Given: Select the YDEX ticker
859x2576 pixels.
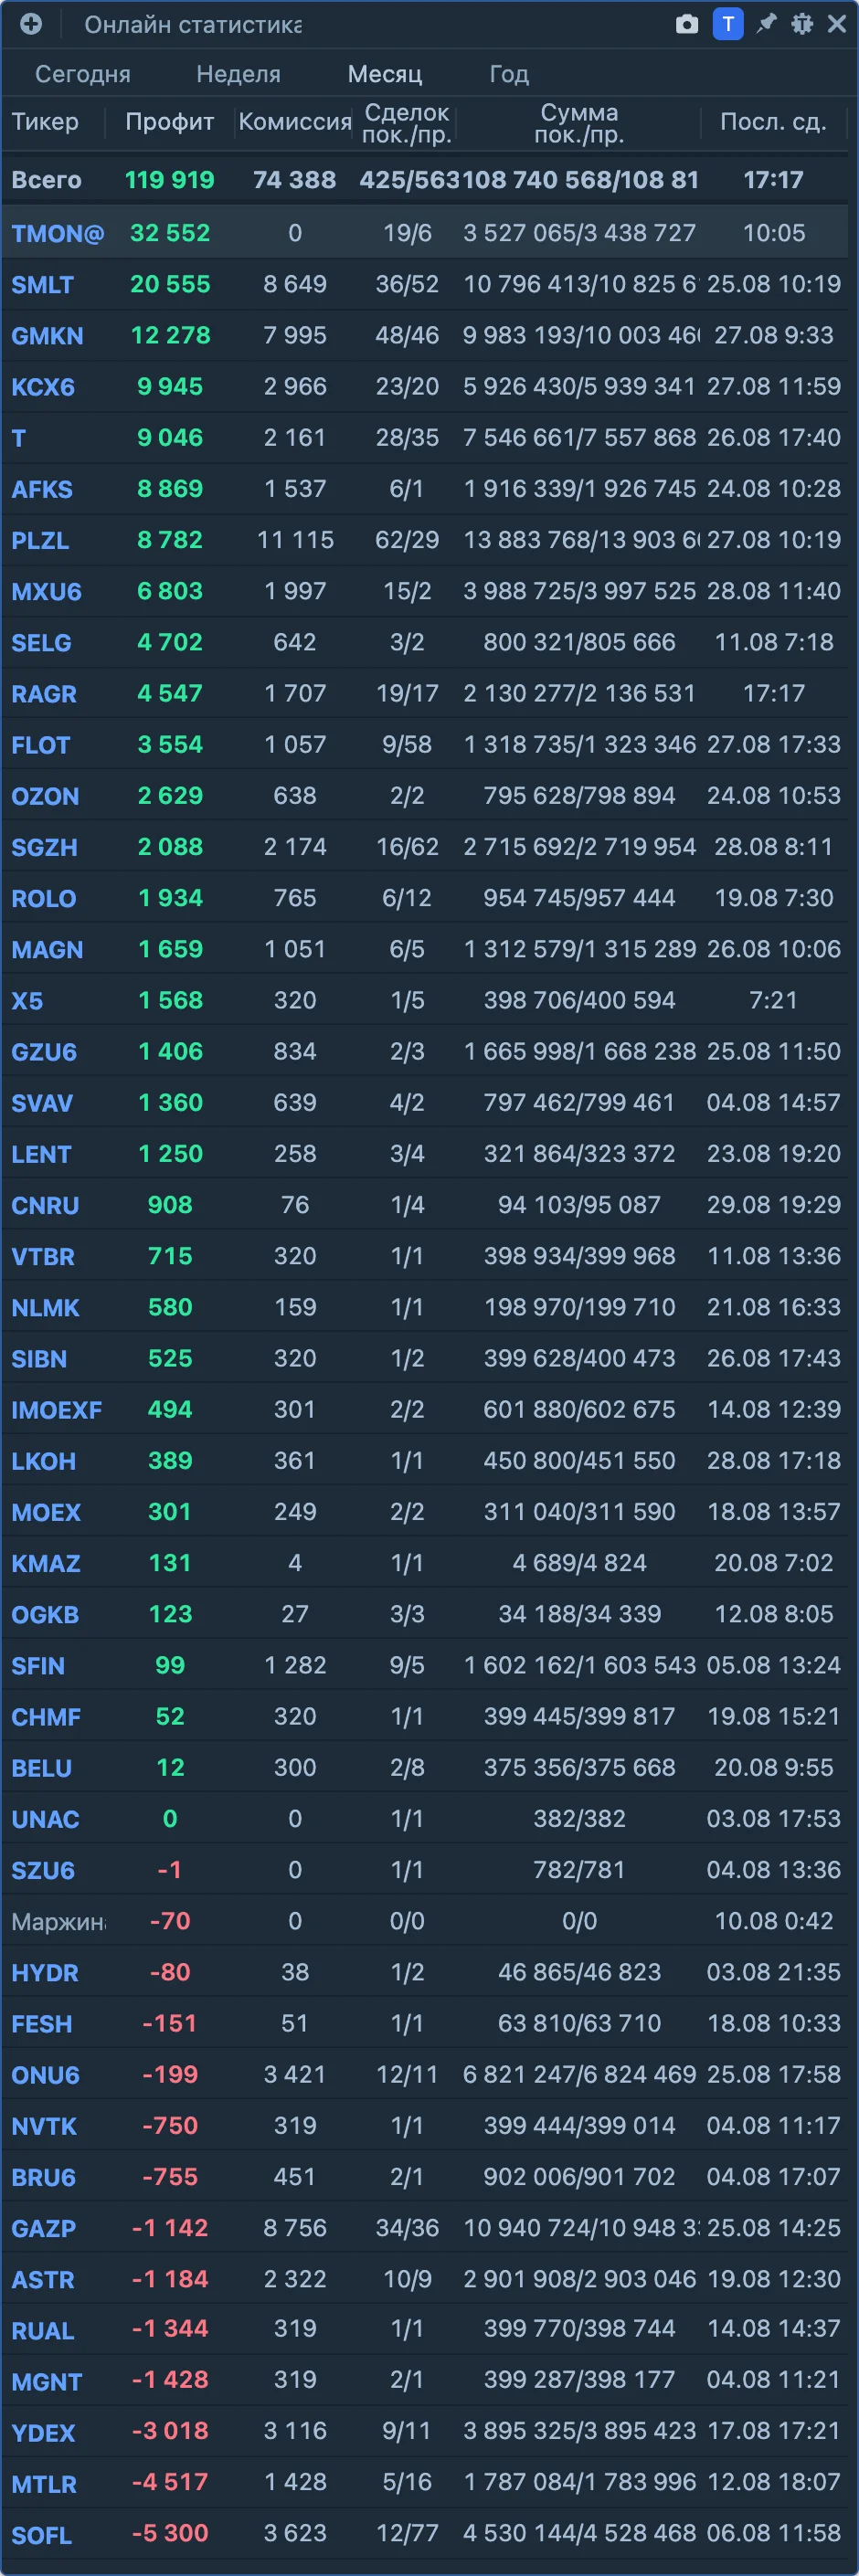Looking at the screenshot, I should (43, 2434).
